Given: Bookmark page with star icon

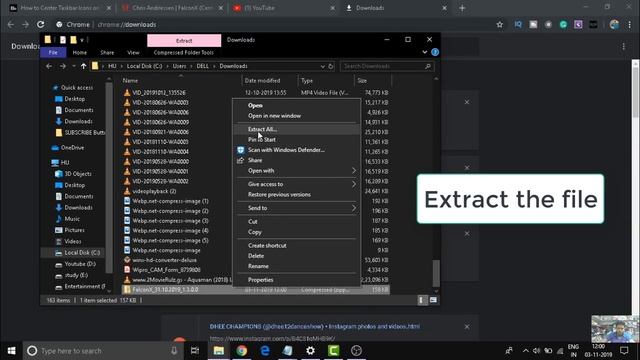Looking at the screenshot, I should click(x=500, y=24).
